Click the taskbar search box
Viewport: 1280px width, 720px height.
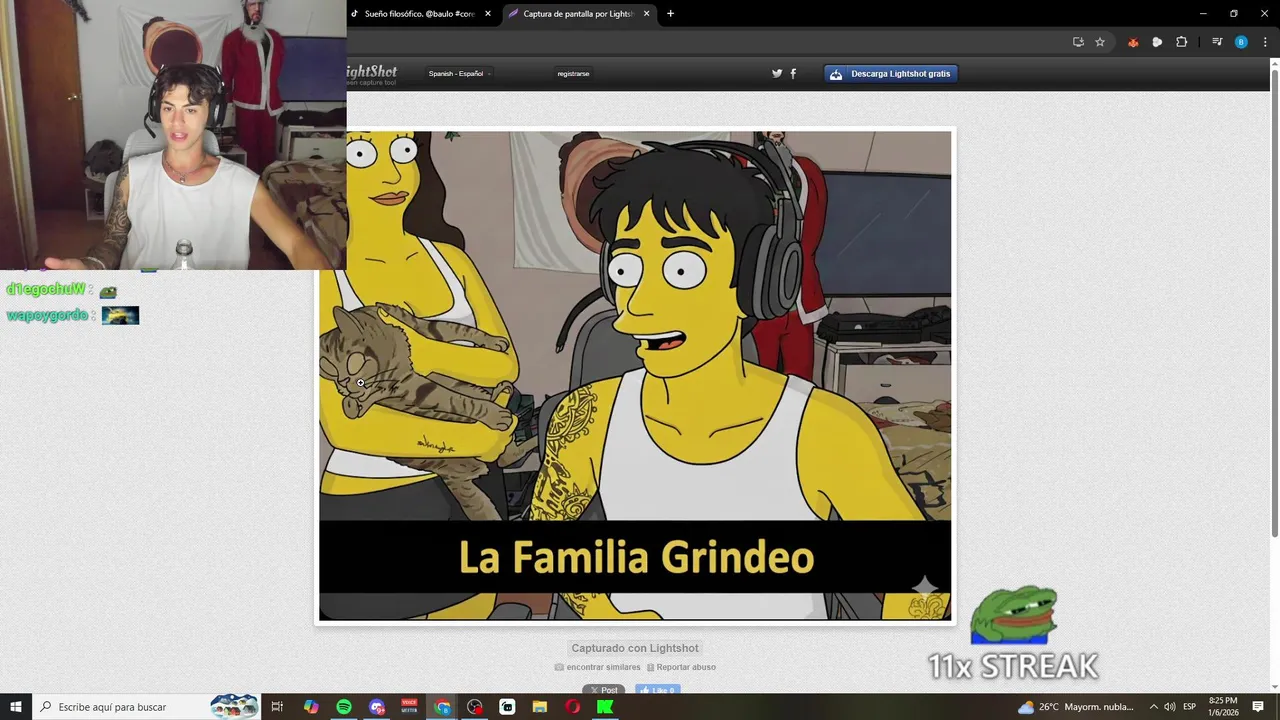pyautogui.click(x=147, y=707)
